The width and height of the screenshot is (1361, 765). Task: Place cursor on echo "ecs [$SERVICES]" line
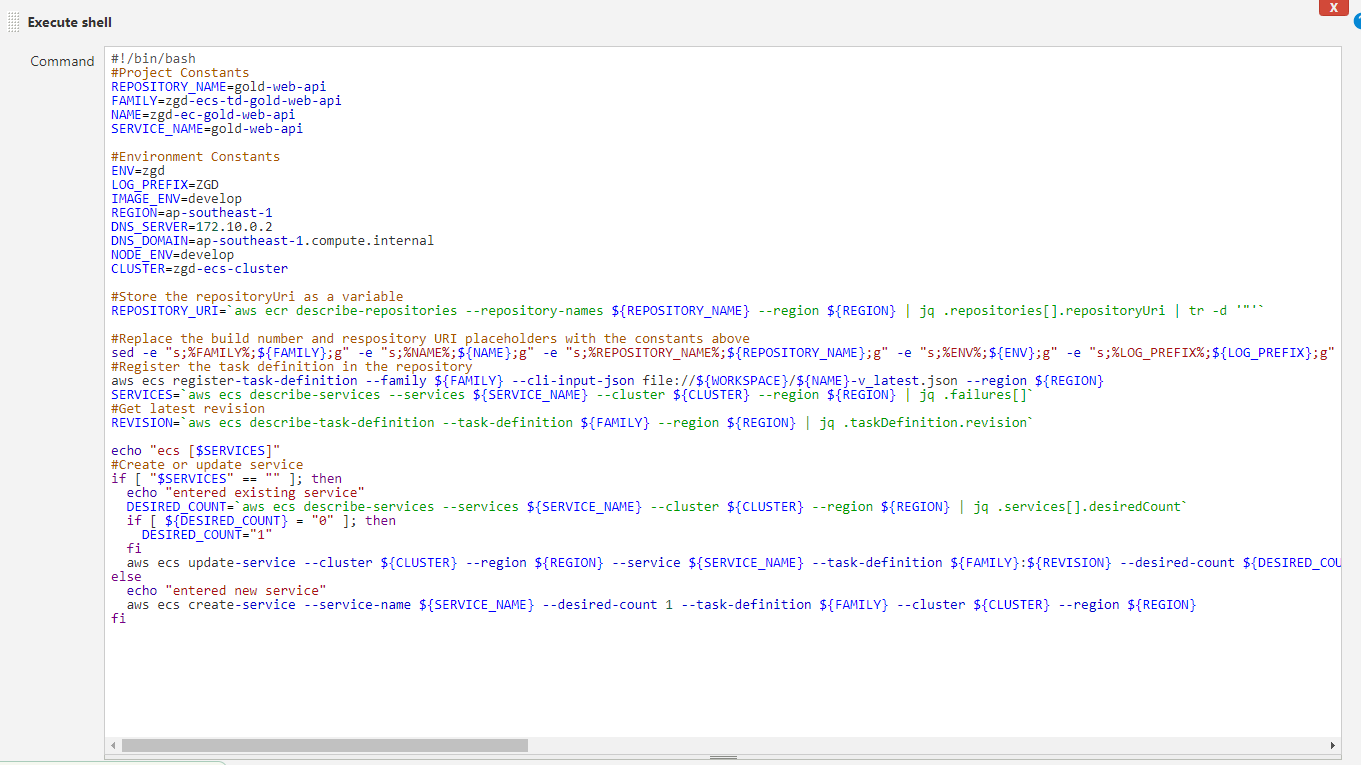pos(196,451)
